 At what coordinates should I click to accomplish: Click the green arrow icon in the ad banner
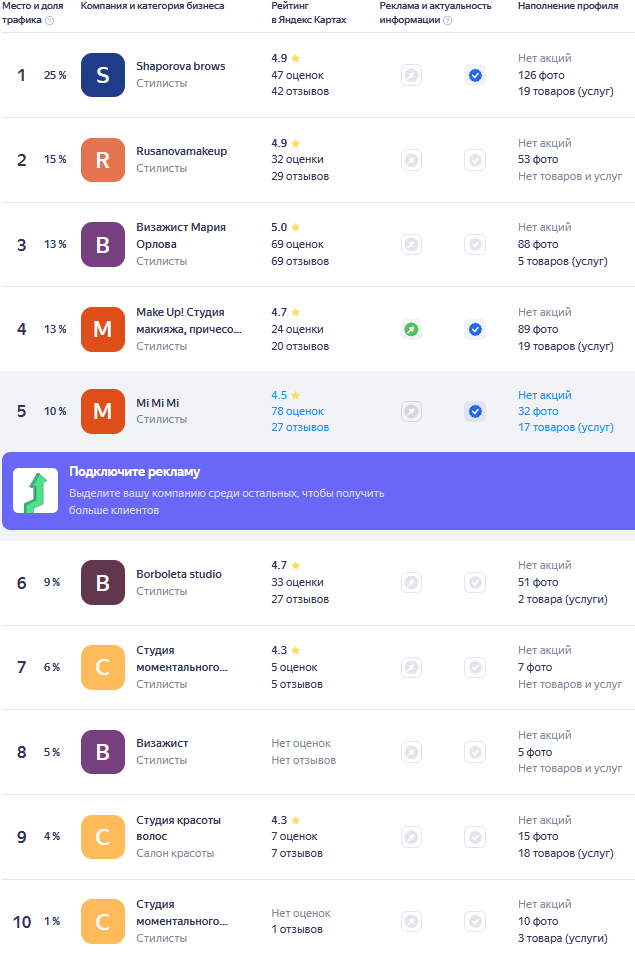tap(36, 491)
